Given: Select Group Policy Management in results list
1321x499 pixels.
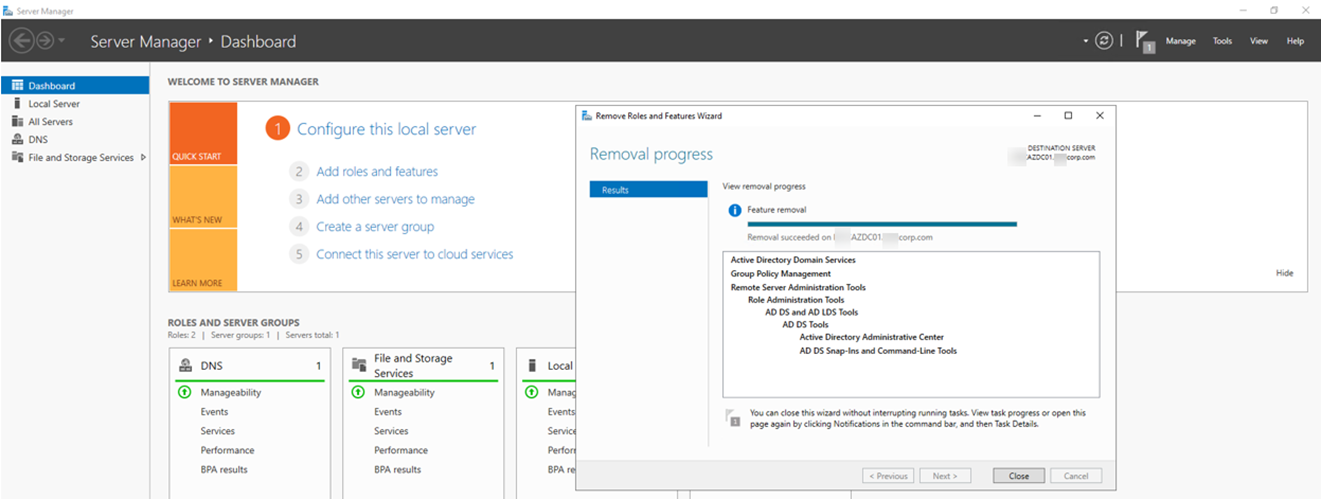Looking at the screenshot, I should 781,274.
